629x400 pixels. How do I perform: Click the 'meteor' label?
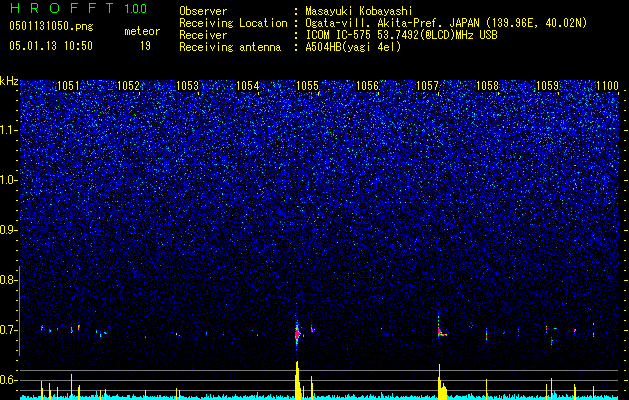[x=142, y=31]
